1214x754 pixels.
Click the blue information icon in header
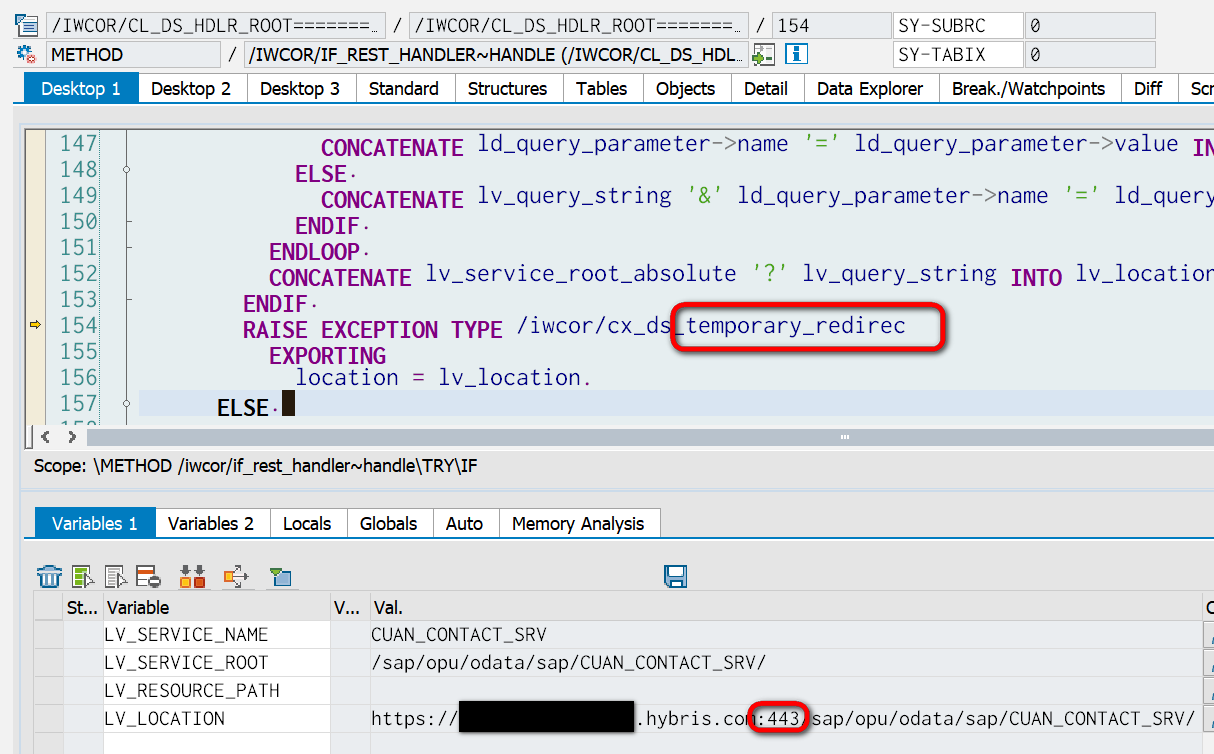pos(796,54)
